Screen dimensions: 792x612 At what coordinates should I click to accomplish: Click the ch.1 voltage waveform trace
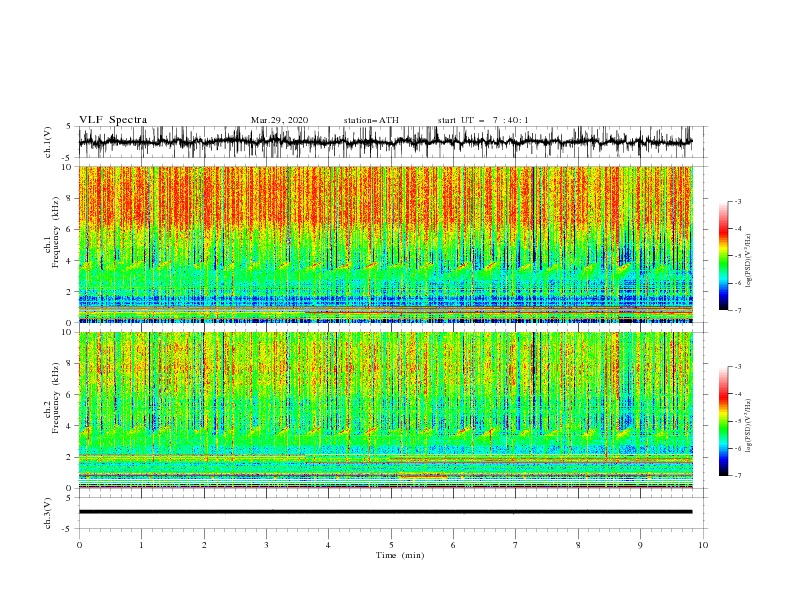pyautogui.click(x=385, y=142)
